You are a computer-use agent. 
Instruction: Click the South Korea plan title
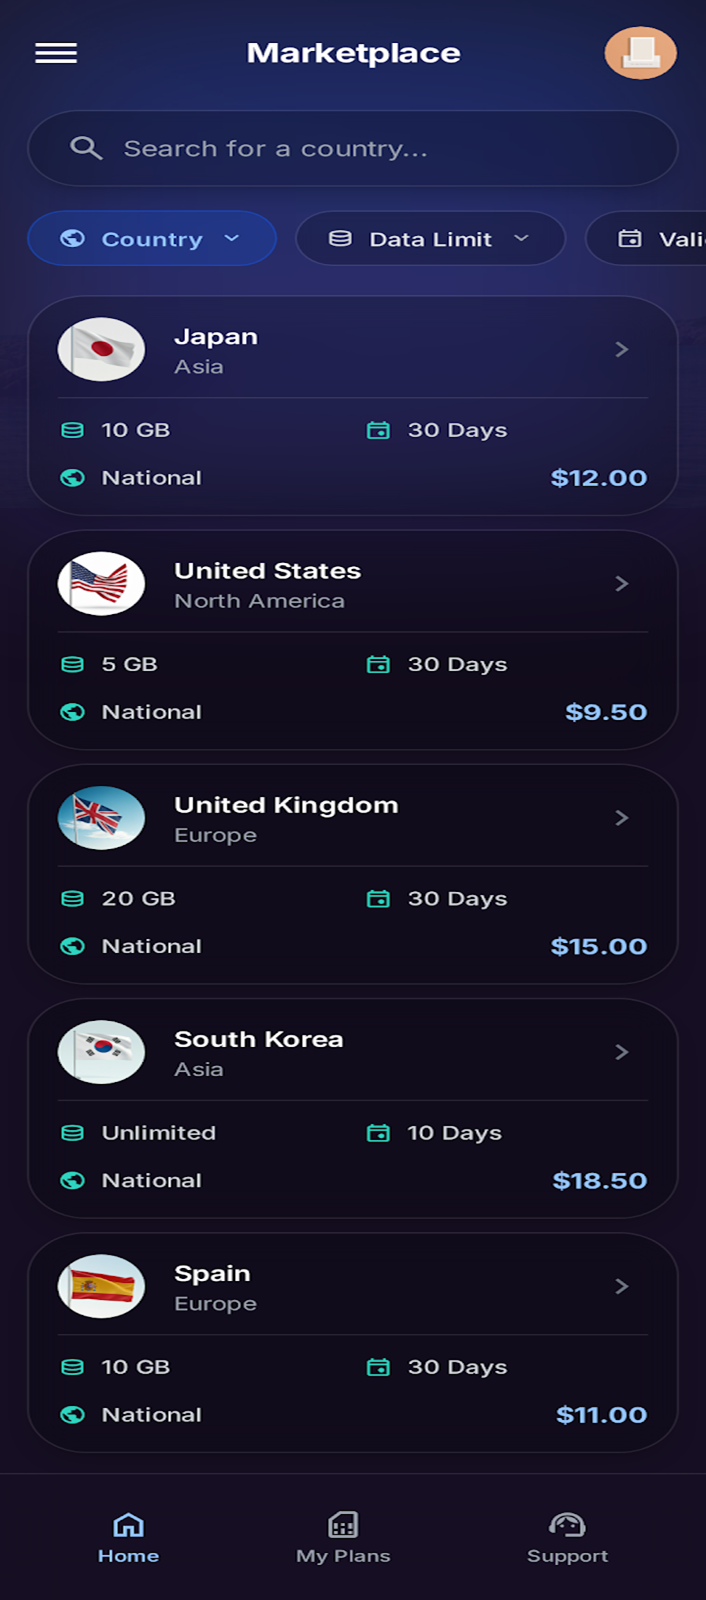pyautogui.click(x=258, y=1039)
